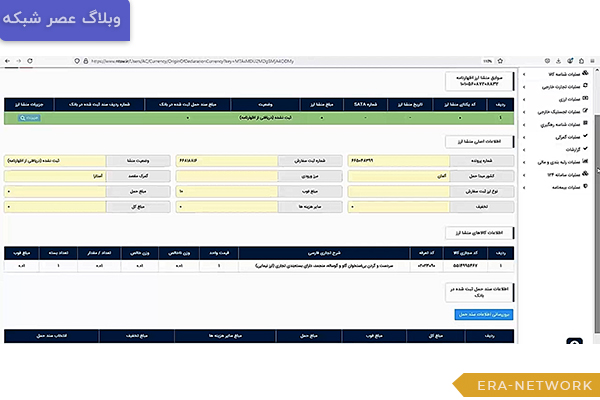Click the currency operations sidebar icon

point(585,100)
